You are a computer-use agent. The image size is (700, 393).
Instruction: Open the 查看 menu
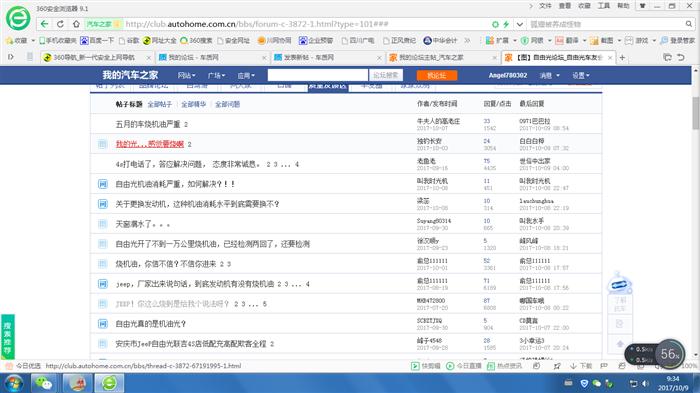pyautogui.click(x=565, y=6)
